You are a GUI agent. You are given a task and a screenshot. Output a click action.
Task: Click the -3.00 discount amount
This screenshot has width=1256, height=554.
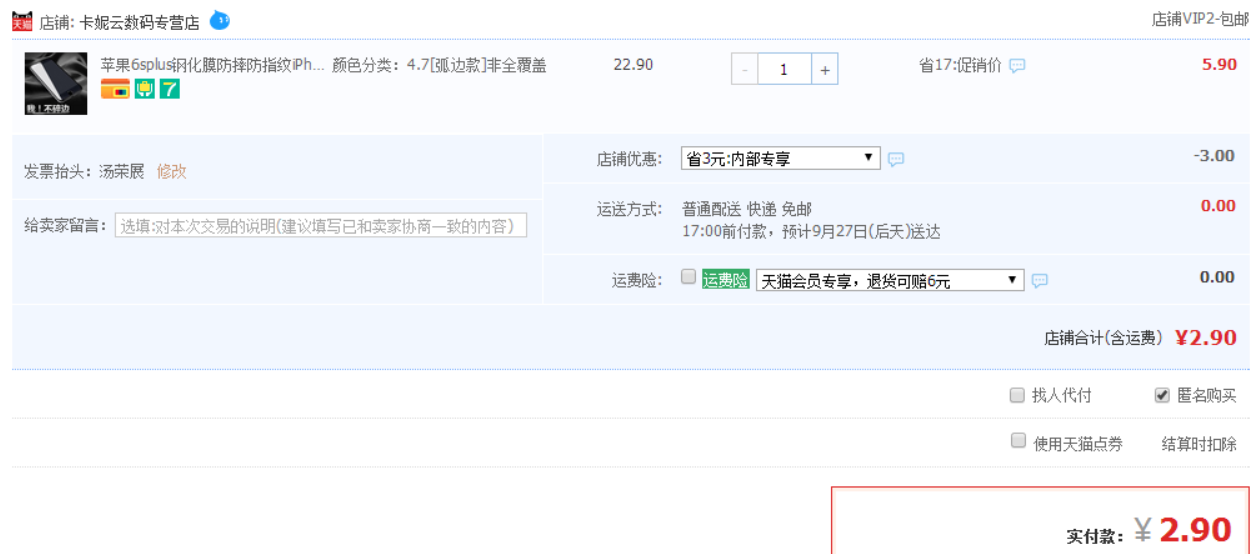1214,156
